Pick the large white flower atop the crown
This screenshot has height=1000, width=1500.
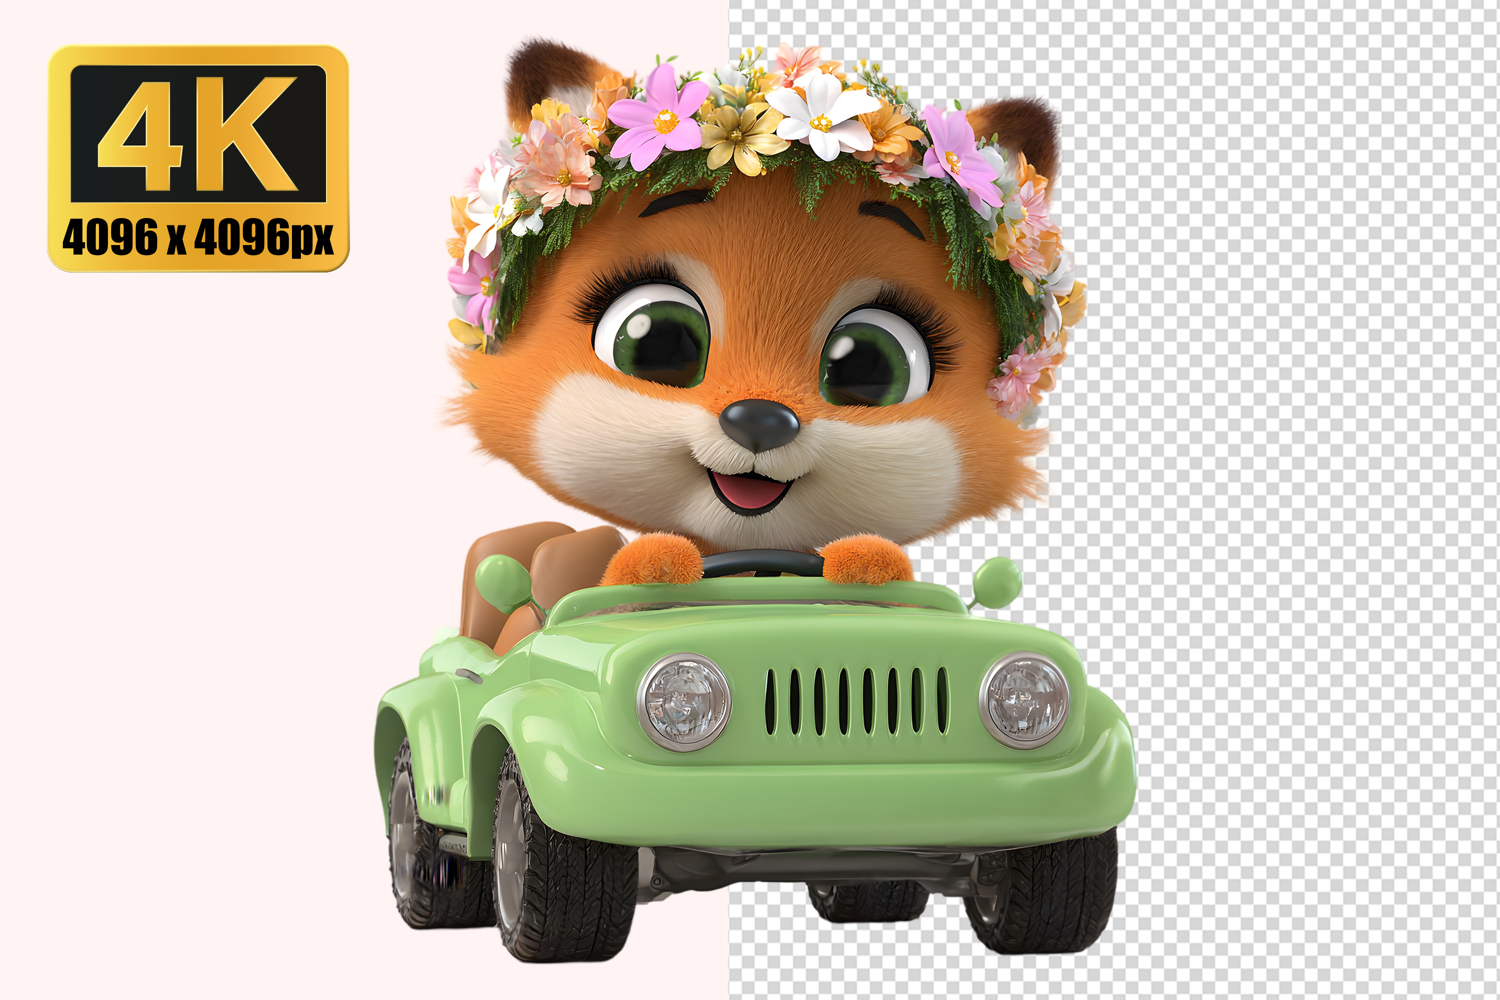822,112
